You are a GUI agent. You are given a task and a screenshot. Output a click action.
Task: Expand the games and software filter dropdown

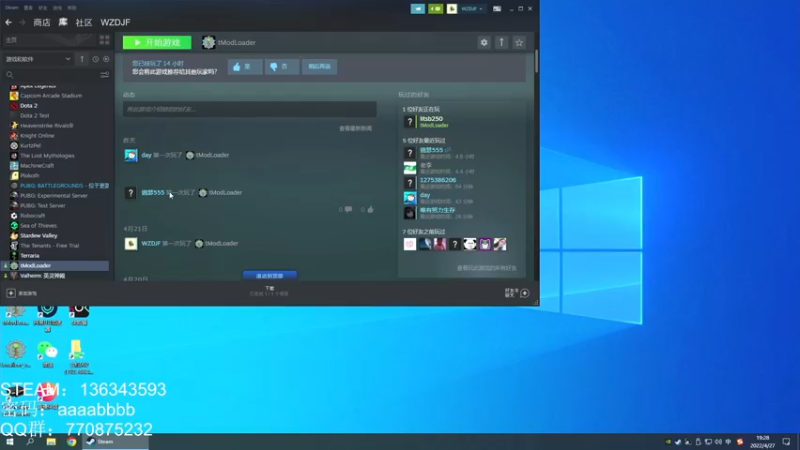click(x=38, y=59)
